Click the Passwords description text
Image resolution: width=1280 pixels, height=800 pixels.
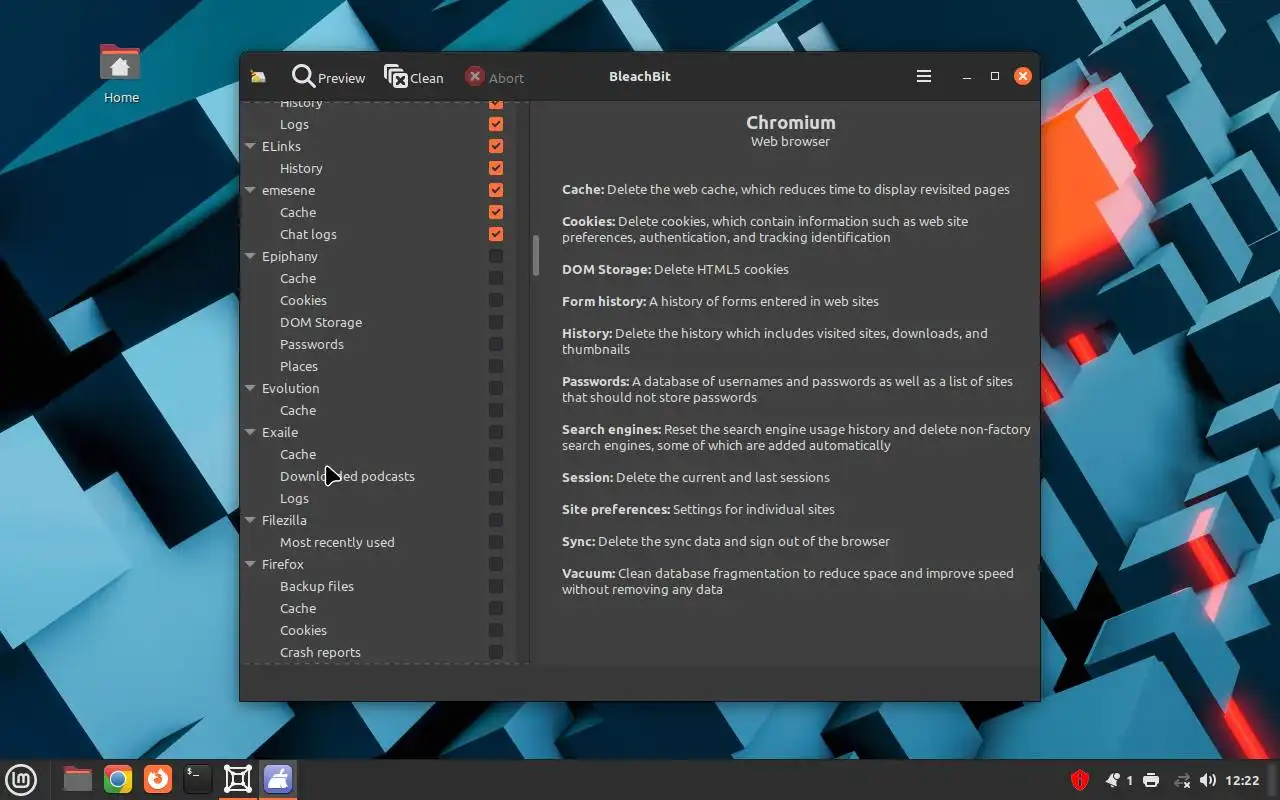pos(787,389)
